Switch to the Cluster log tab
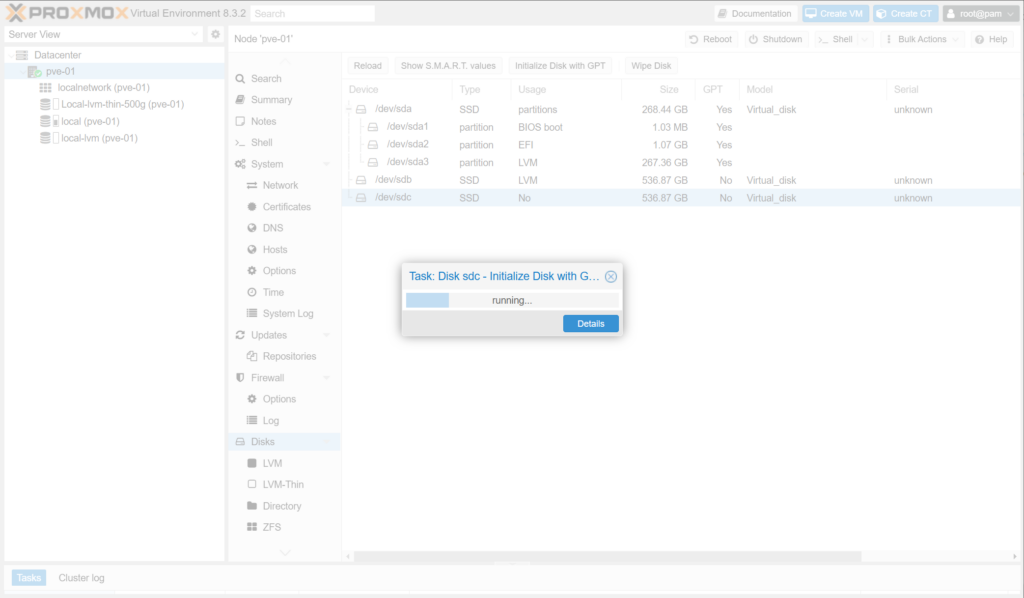Screen dimensions: 1024x598 pyautogui.click(x=81, y=578)
